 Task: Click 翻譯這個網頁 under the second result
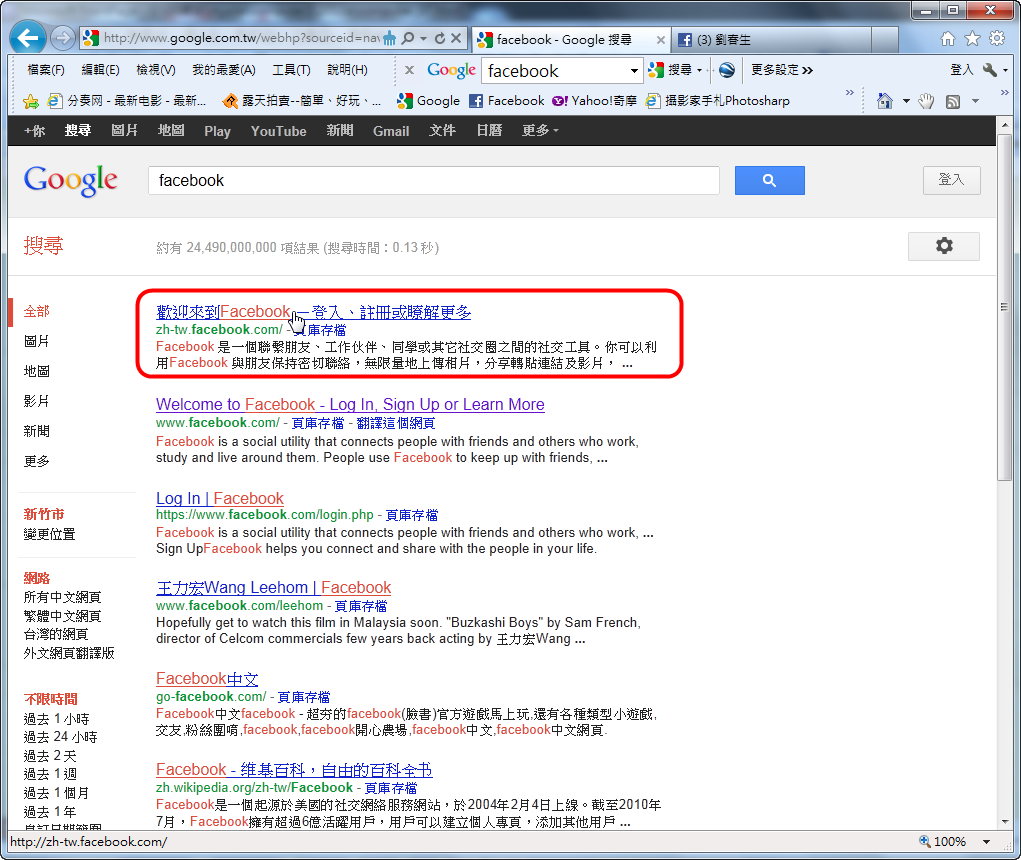[x=396, y=423]
